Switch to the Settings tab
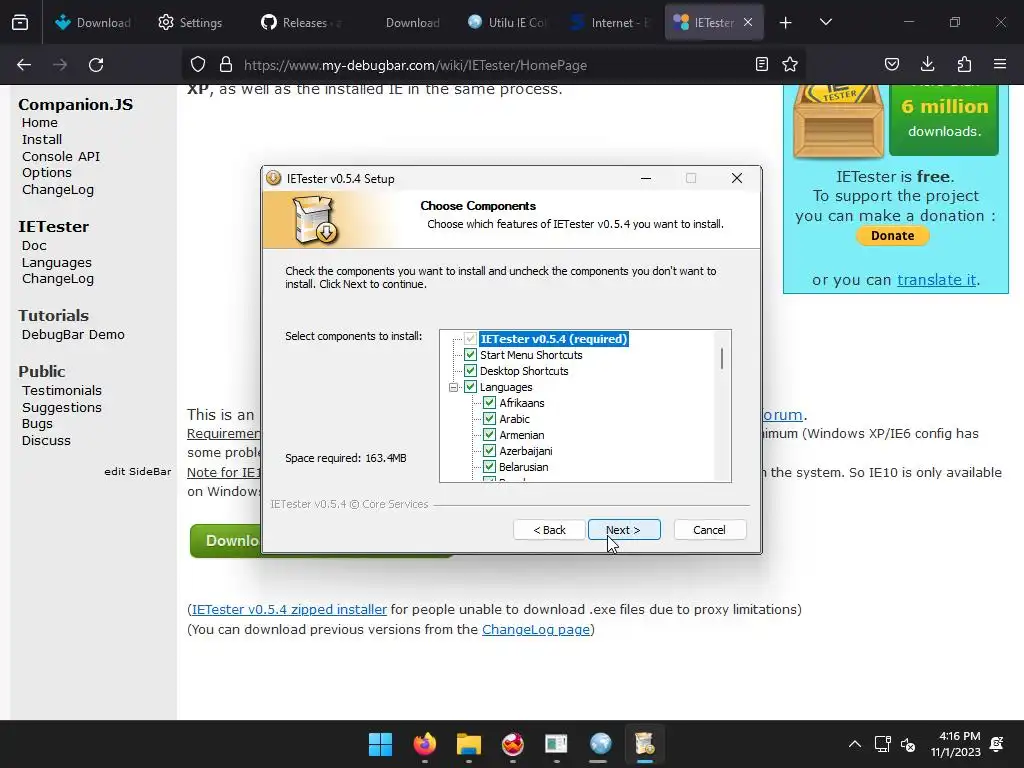This screenshot has height=768, width=1024. click(x=190, y=22)
